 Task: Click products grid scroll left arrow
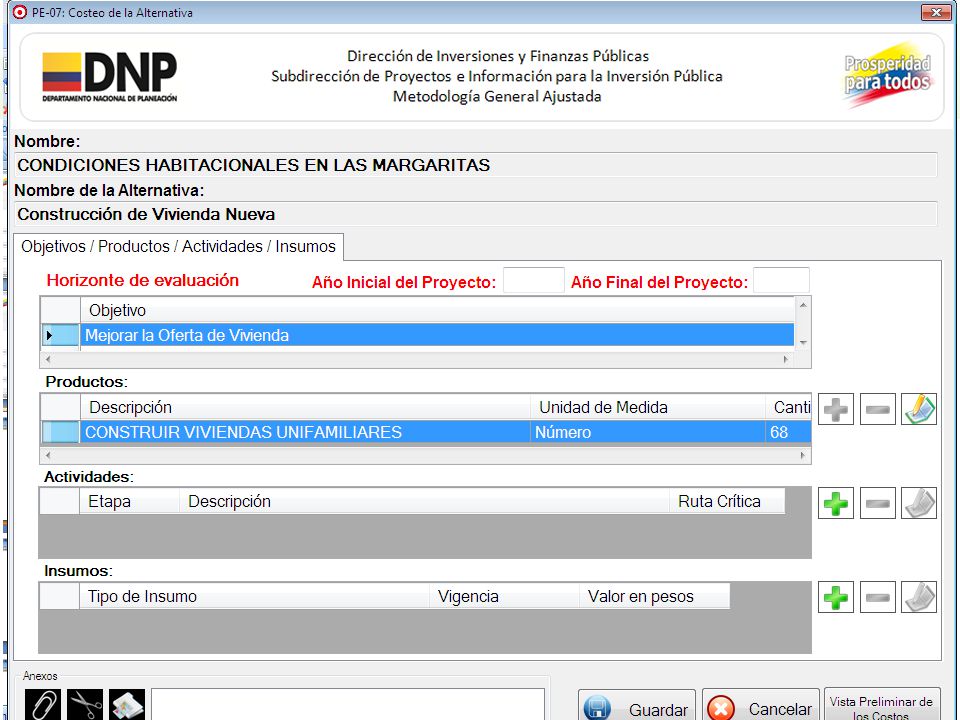pos(48,456)
